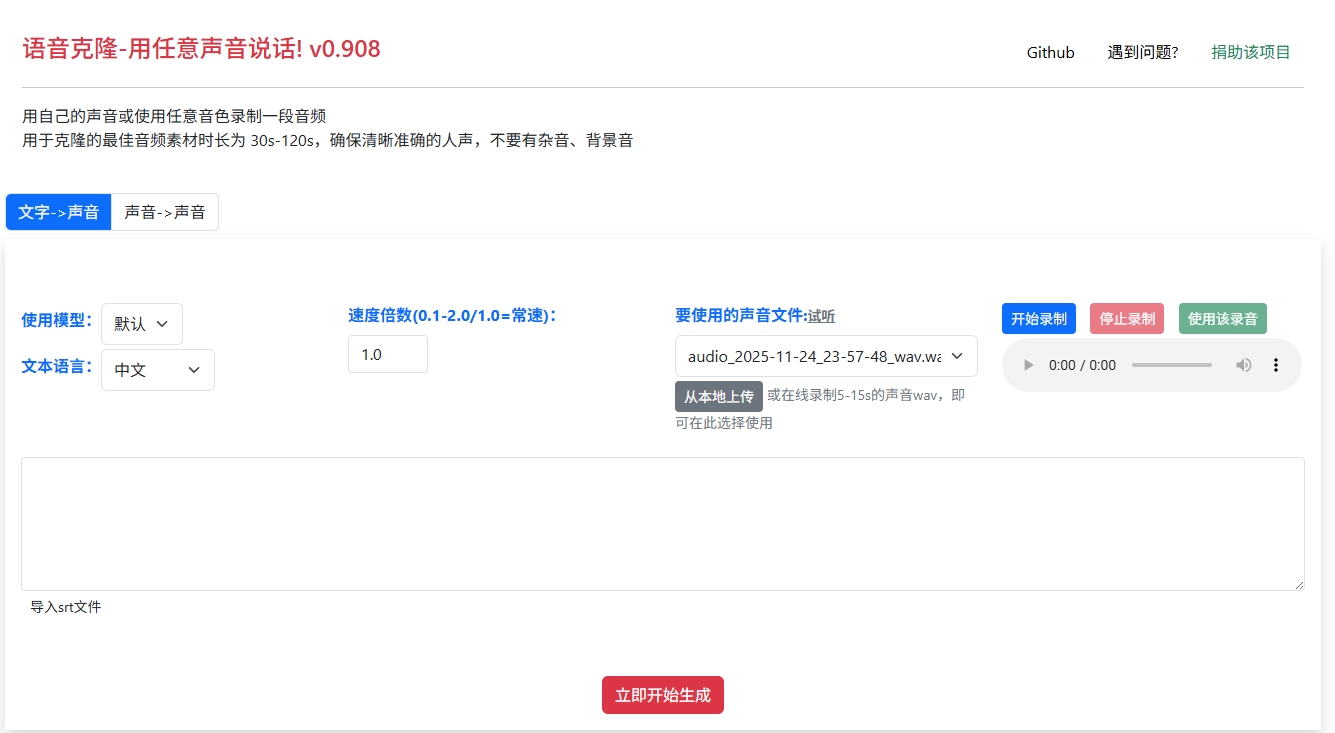Click the speed multiplier input showing 1.0

click(x=387, y=353)
